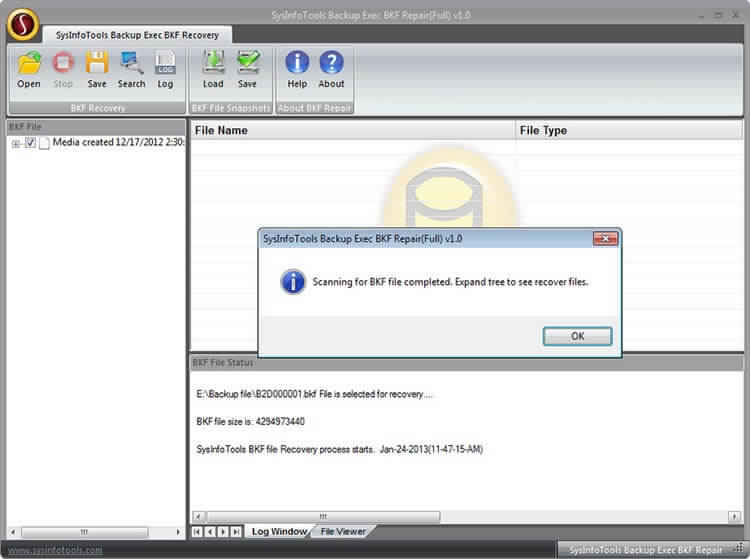Expand the Media created tree node
This screenshot has width=750, height=559.
pos(16,143)
